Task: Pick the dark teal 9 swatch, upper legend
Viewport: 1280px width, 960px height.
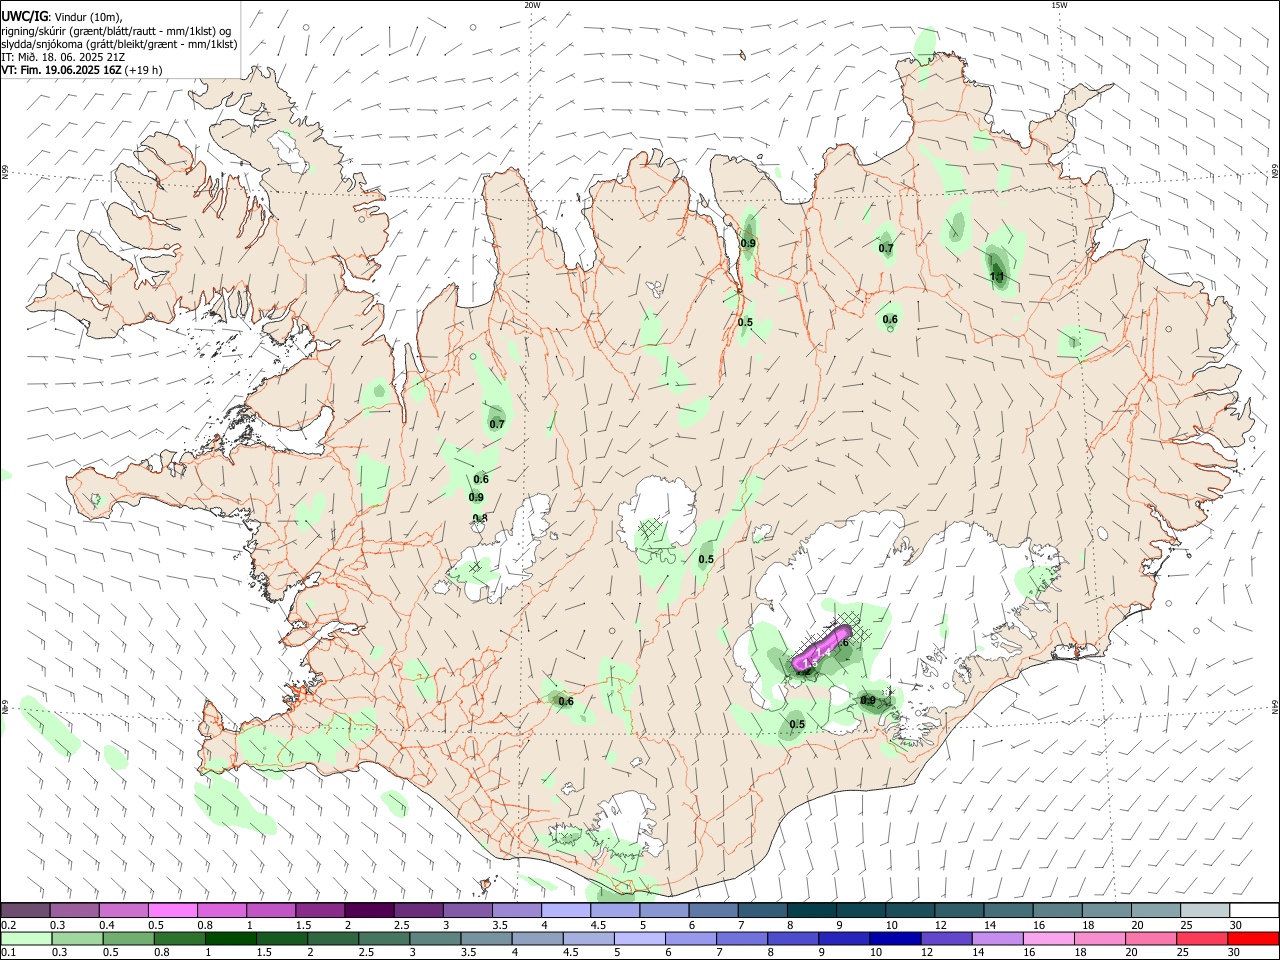Action: 860,910
